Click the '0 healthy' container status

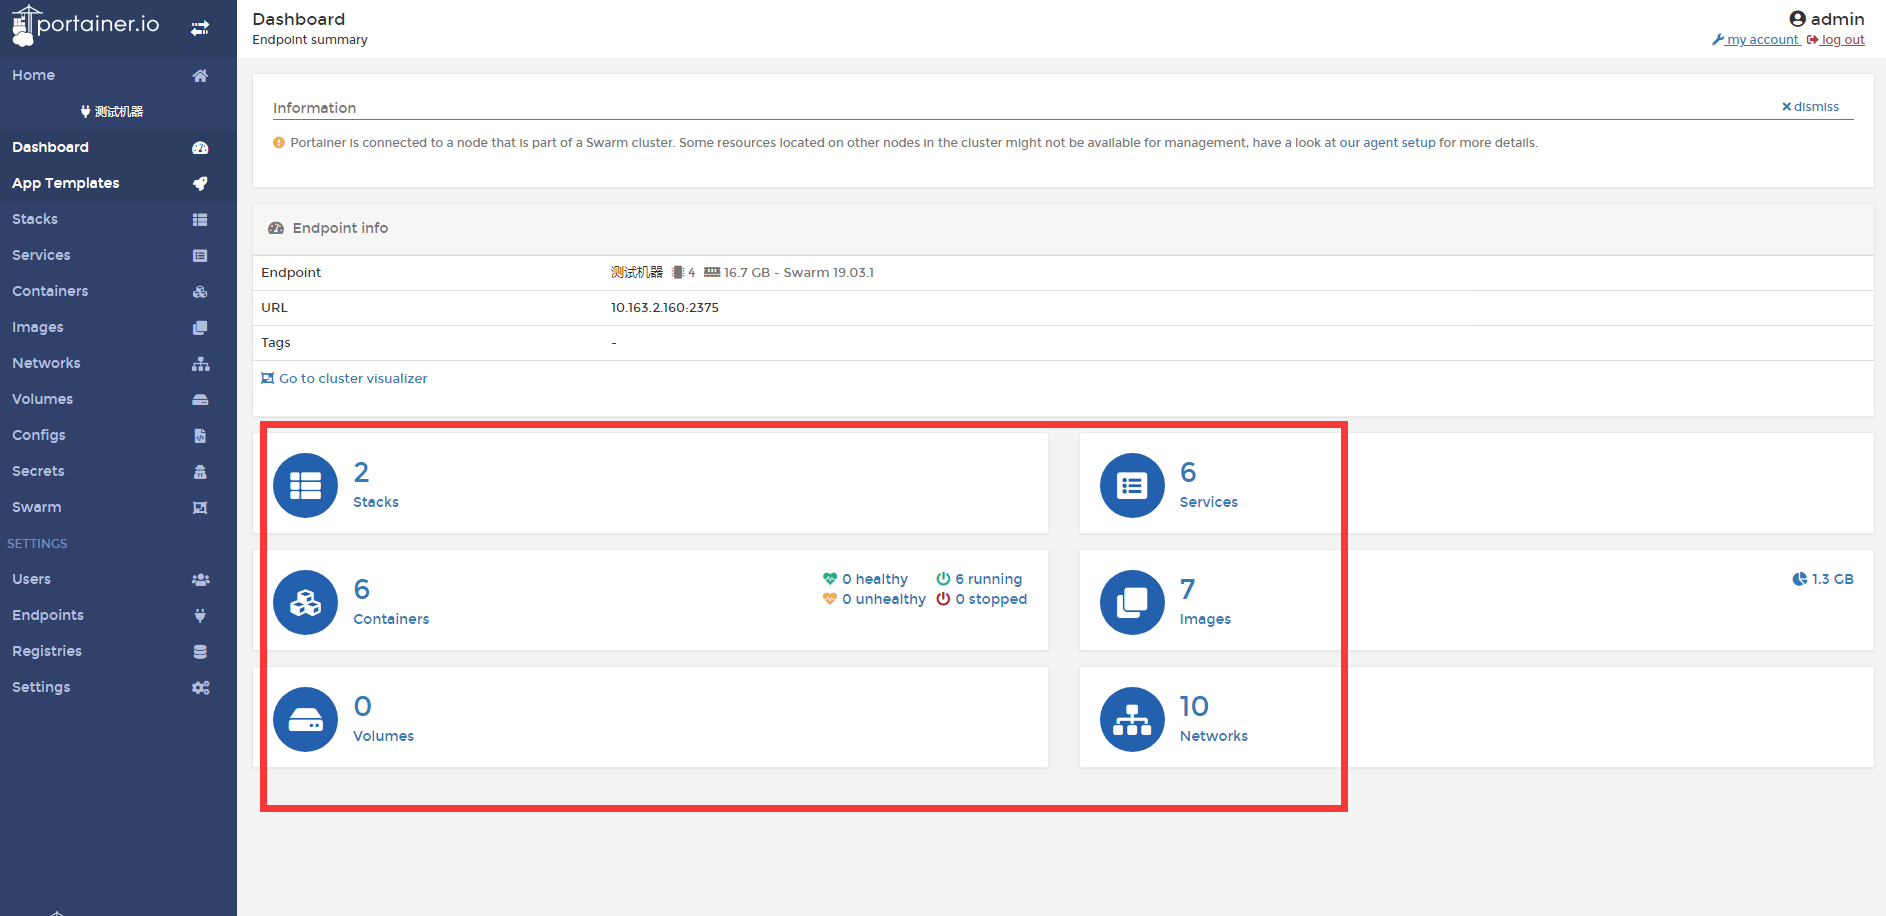(x=865, y=579)
